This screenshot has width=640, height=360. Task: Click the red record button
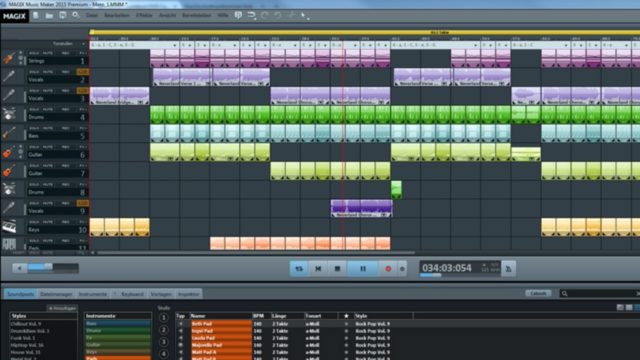tap(388, 269)
